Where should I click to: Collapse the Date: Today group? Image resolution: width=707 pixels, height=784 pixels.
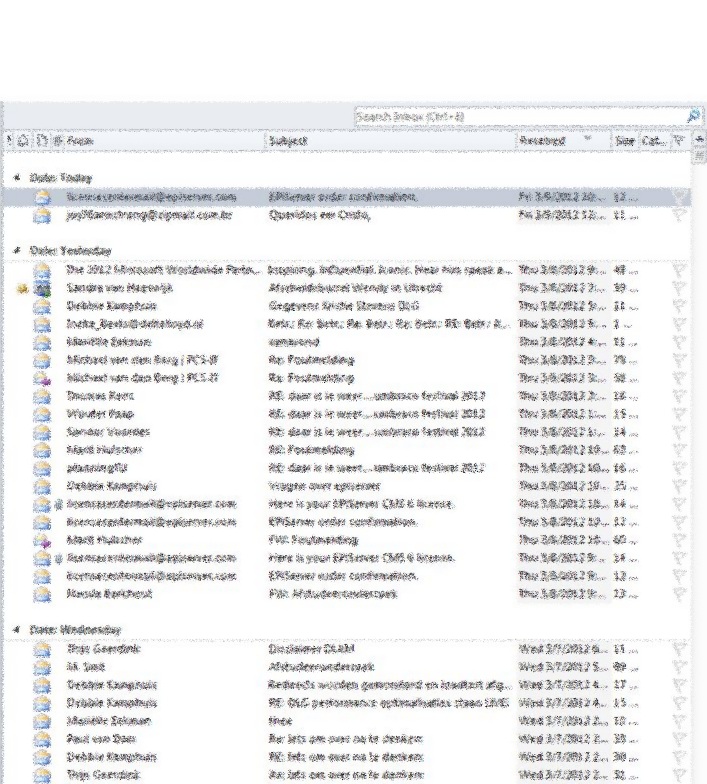[16, 177]
